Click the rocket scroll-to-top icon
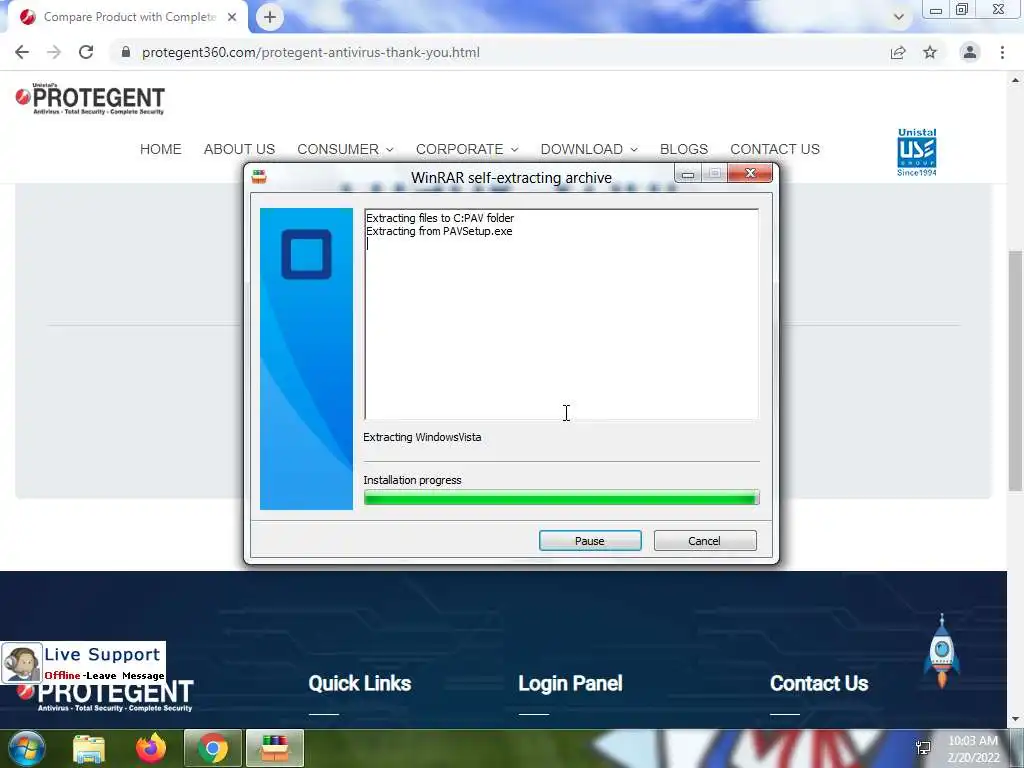Screen dimensions: 1024x768 click(x=942, y=650)
